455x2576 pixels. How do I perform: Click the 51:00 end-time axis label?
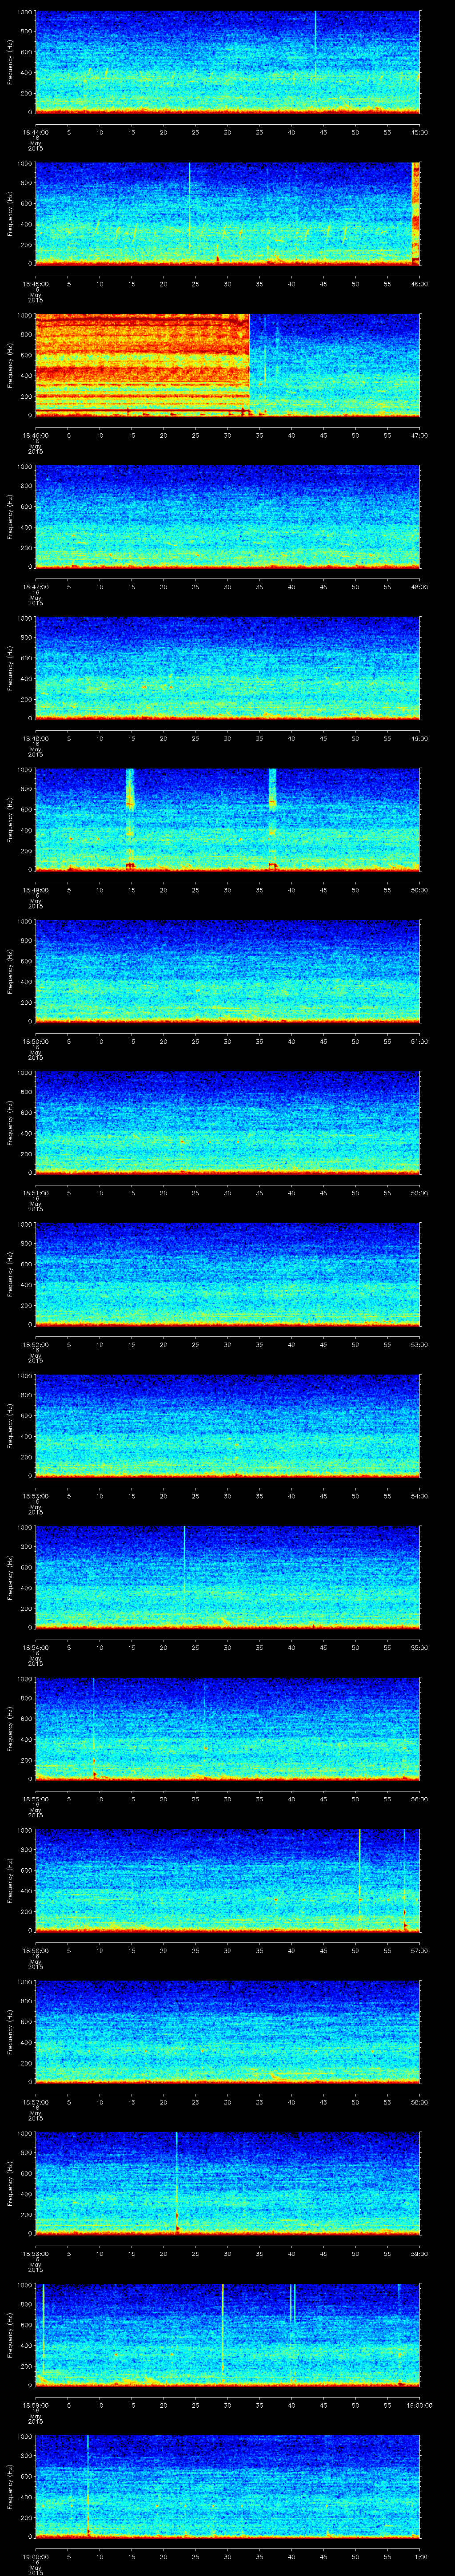(419, 1041)
